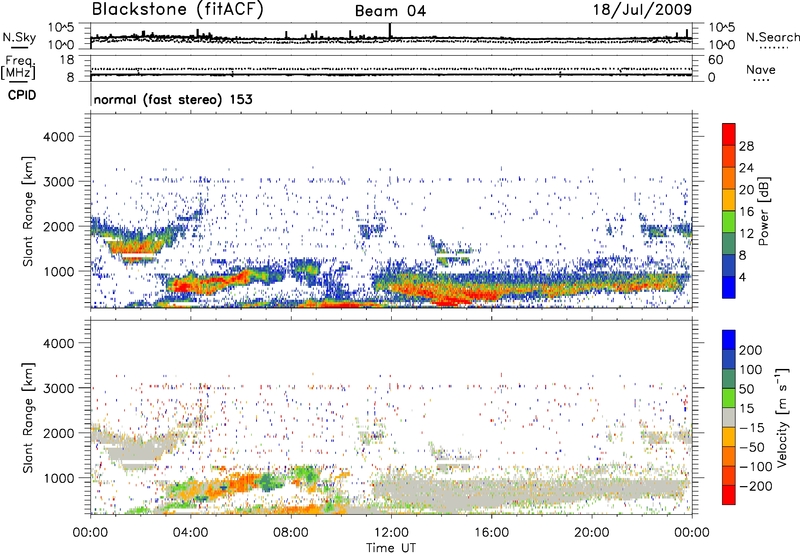
Task: Pick the gray -15 to 15 Velocity swatch
Action: tap(729, 417)
